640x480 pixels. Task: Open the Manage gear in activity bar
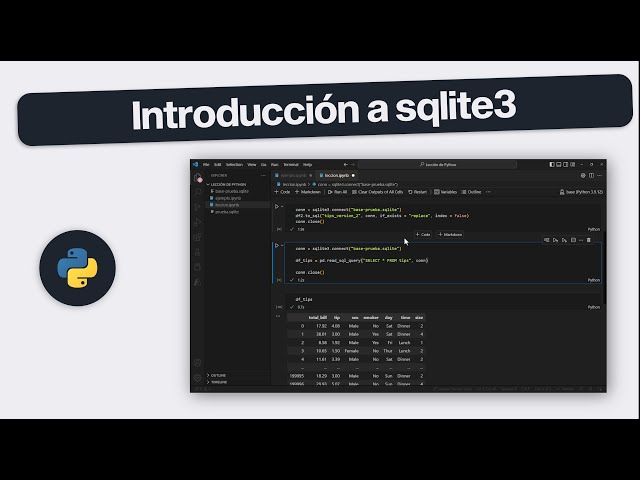click(x=198, y=378)
